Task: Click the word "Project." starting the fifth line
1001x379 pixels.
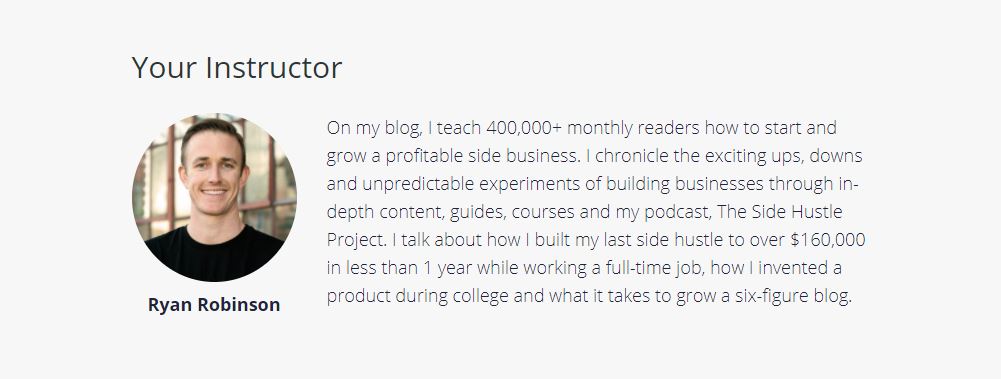Action: coord(357,240)
